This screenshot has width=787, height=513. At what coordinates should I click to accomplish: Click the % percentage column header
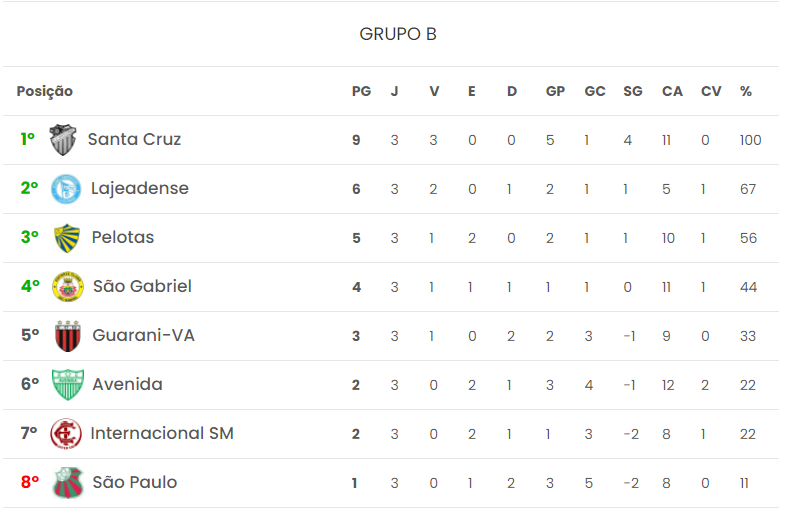pos(745,91)
